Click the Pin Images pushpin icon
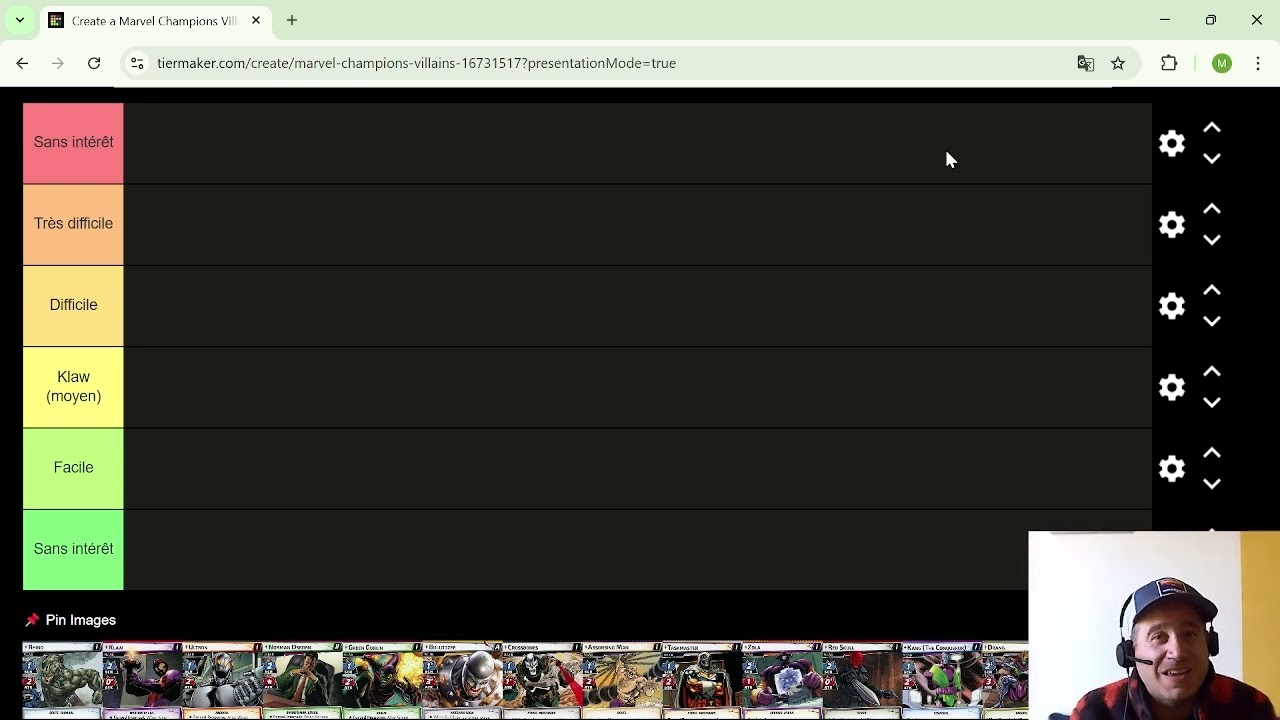The width and height of the screenshot is (1280, 720). click(32, 620)
